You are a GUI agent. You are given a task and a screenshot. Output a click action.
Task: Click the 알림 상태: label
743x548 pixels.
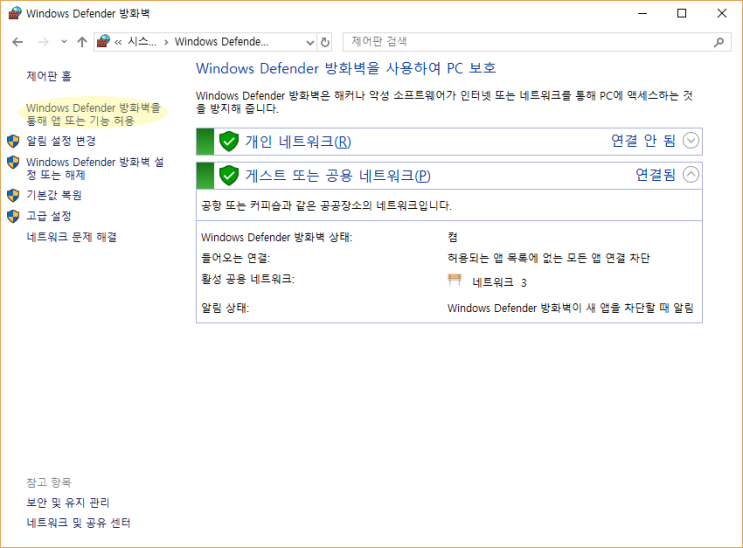tap(225, 308)
